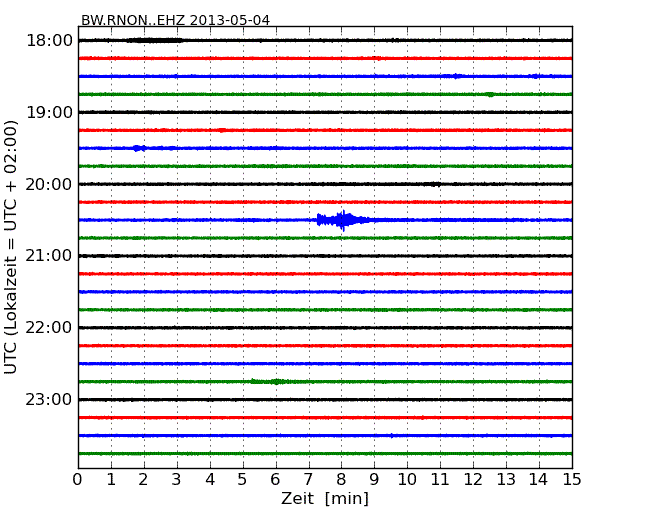This screenshot has height=520, width=650.
Task: Click the x-axis tick label 12
Action: click(473, 479)
